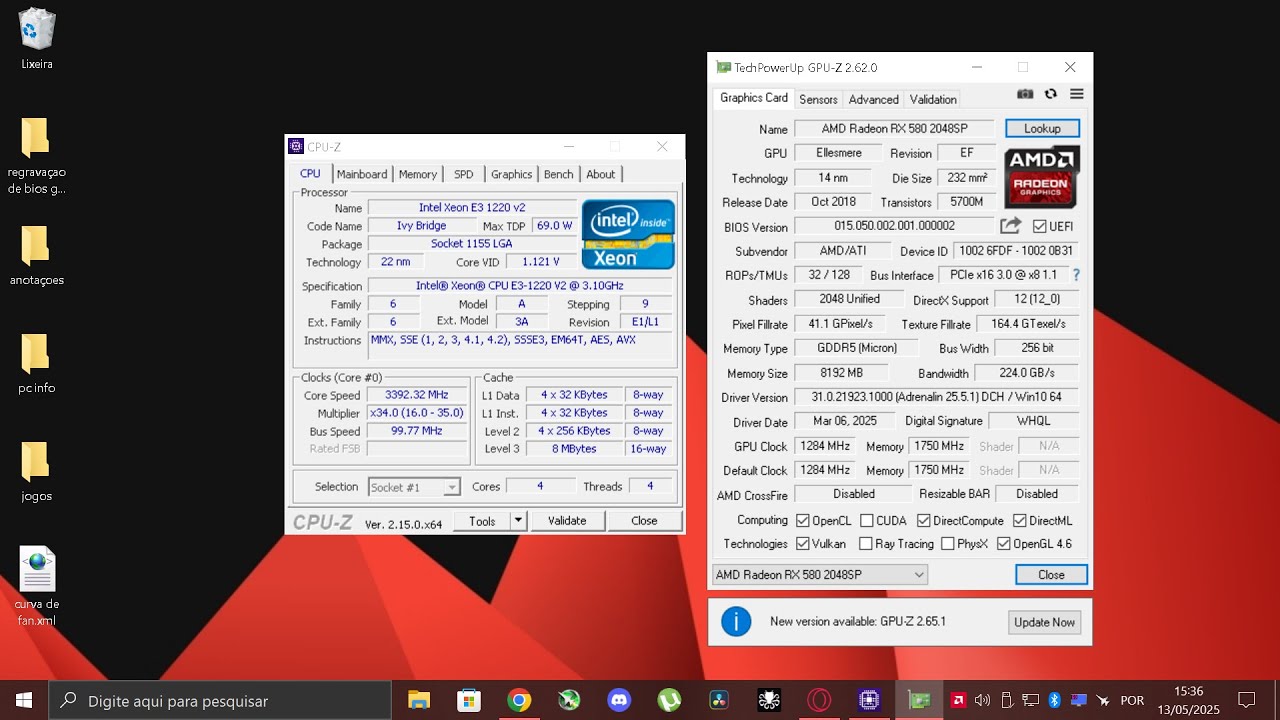Open the GPU selection dropdown
The height and width of the screenshot is (720, 1280).
pos(819,575)
